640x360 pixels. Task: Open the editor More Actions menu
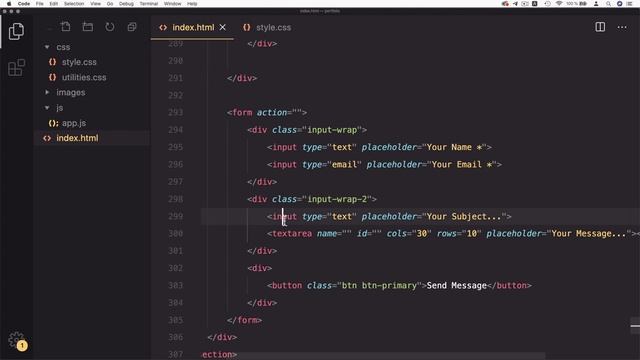pyautogui.click(x=622, y=27)
